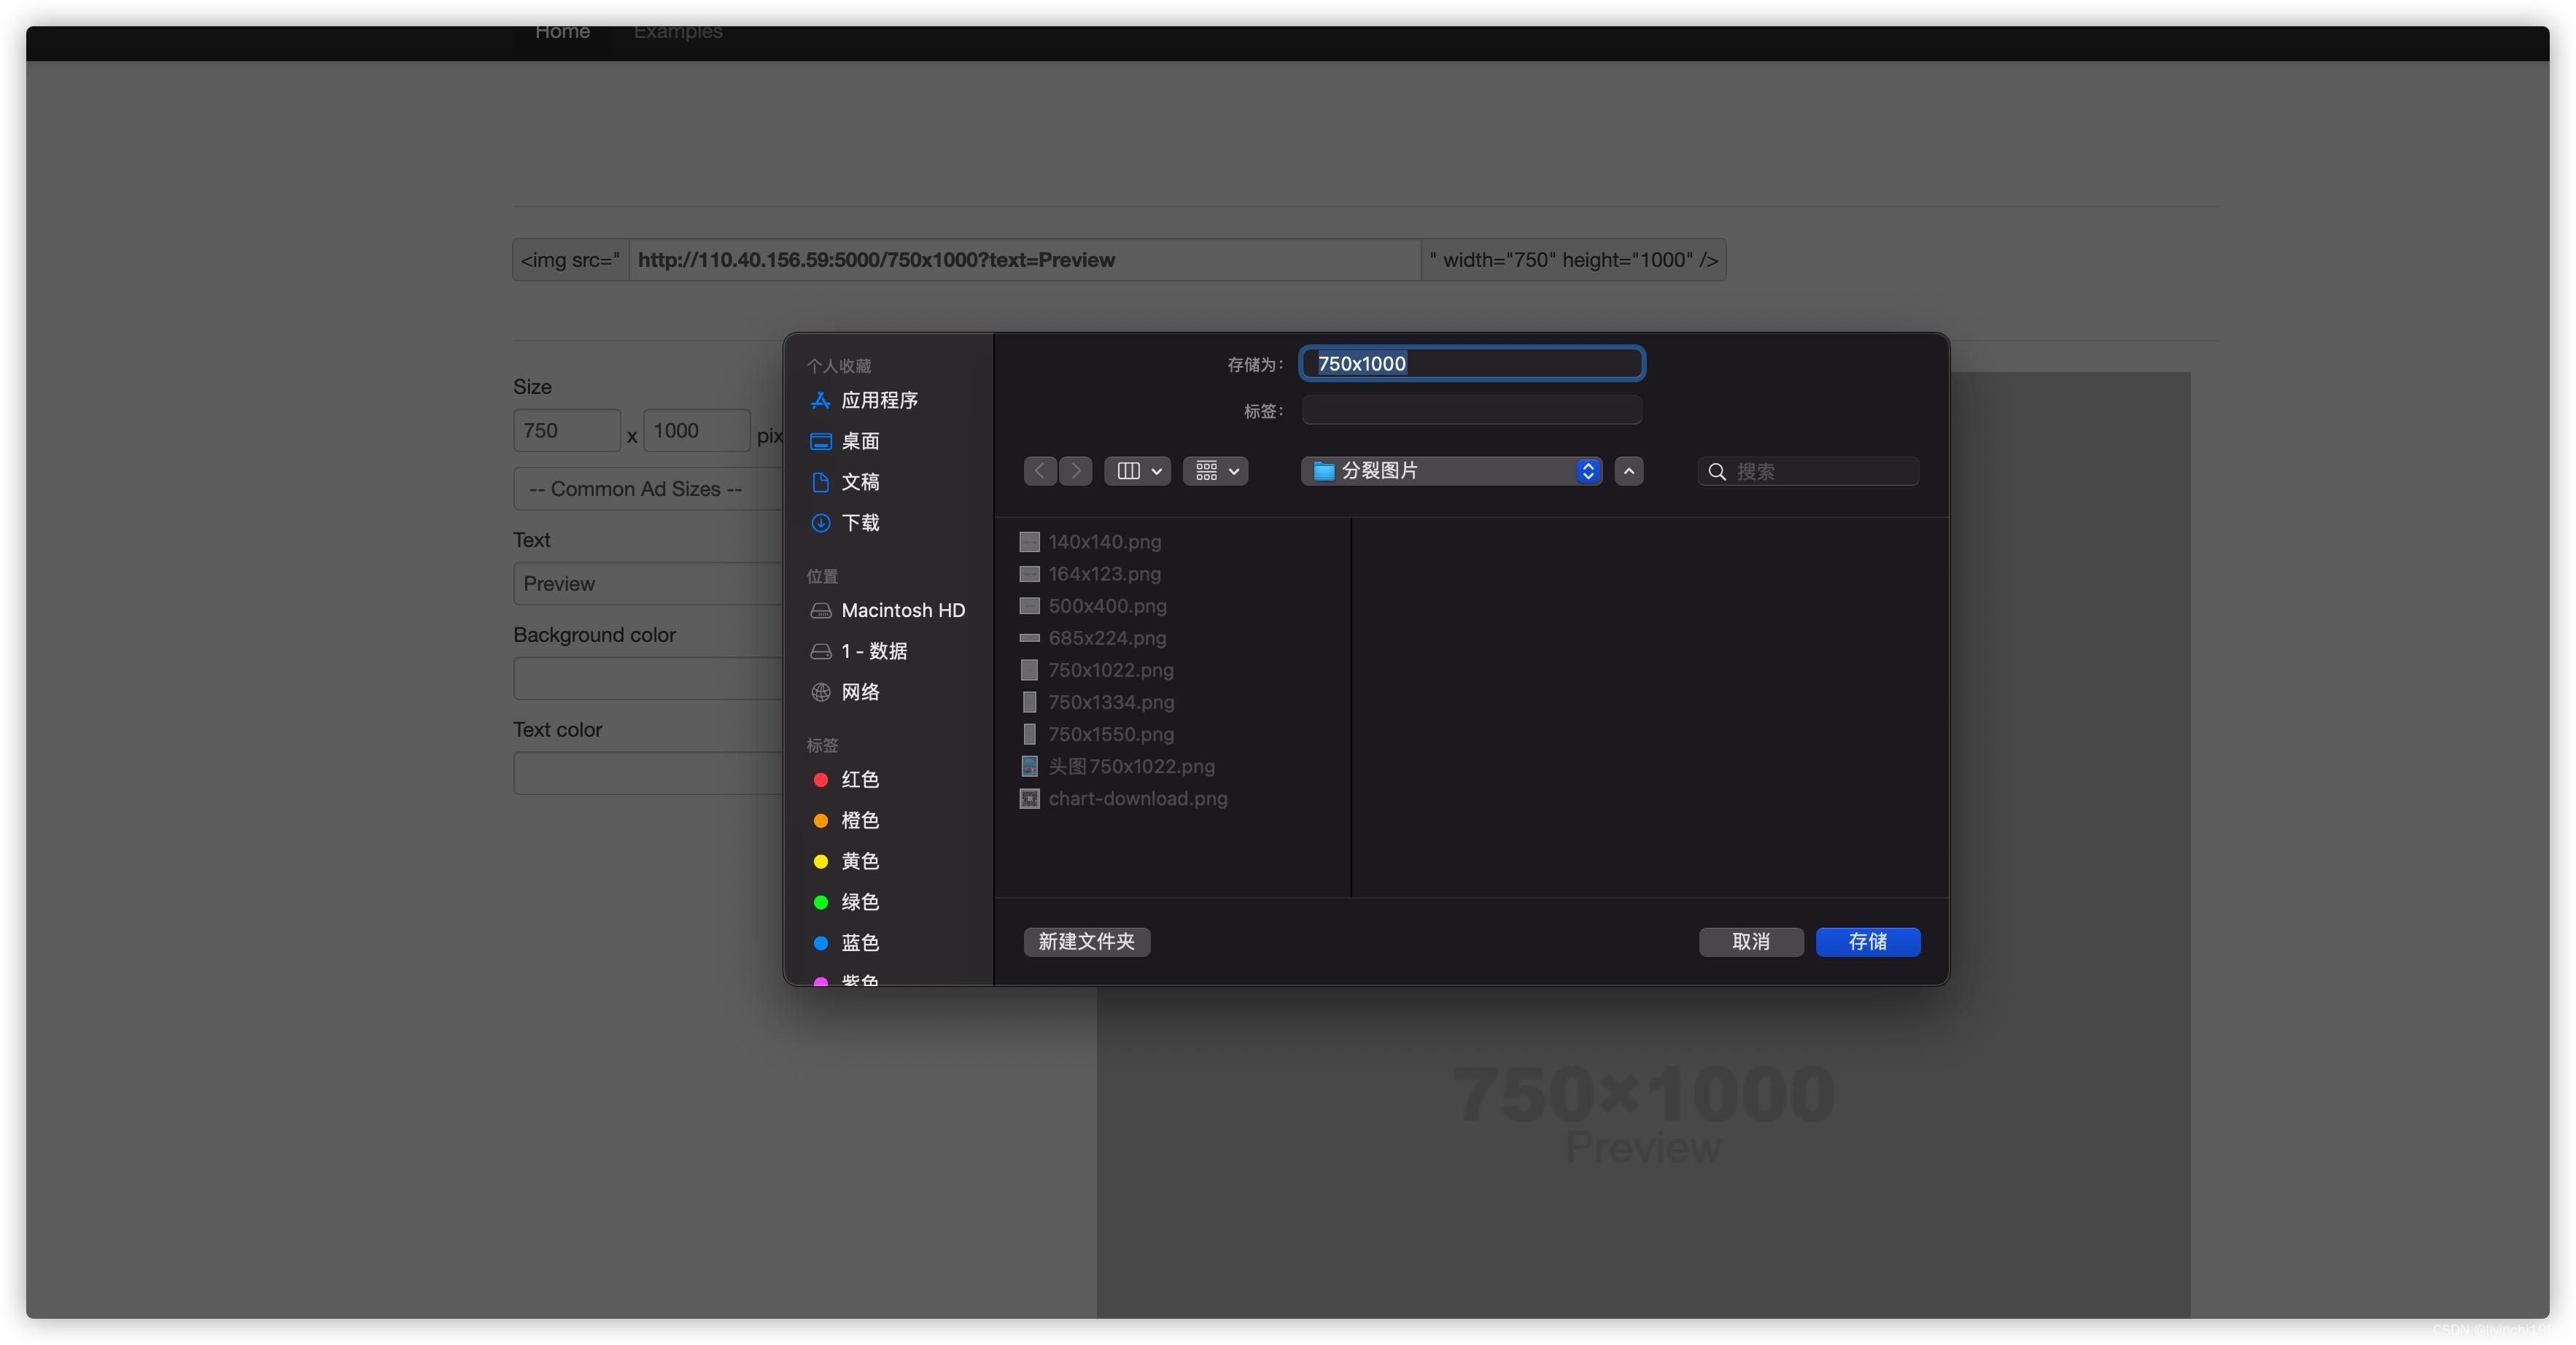2576x1345 pixels.
Task: Expand the folder view toggle button
Action: point(1626,470)
